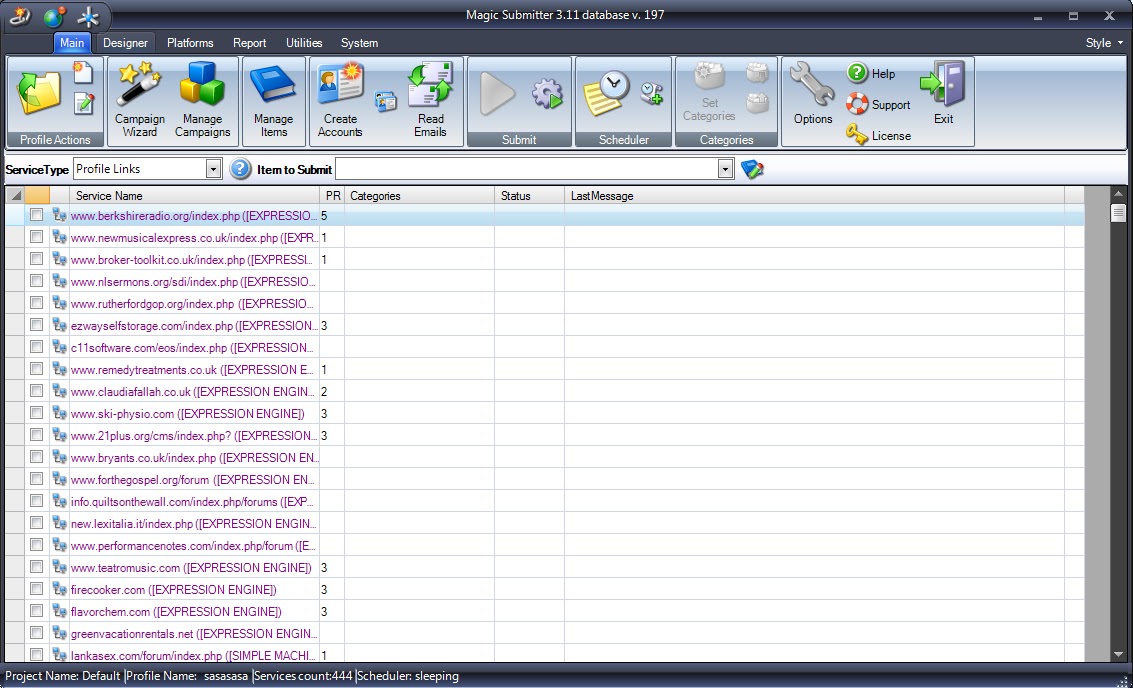
Task: Enable checkbox for www.claudiafallah.co.uk
Action: click(37, 390)
